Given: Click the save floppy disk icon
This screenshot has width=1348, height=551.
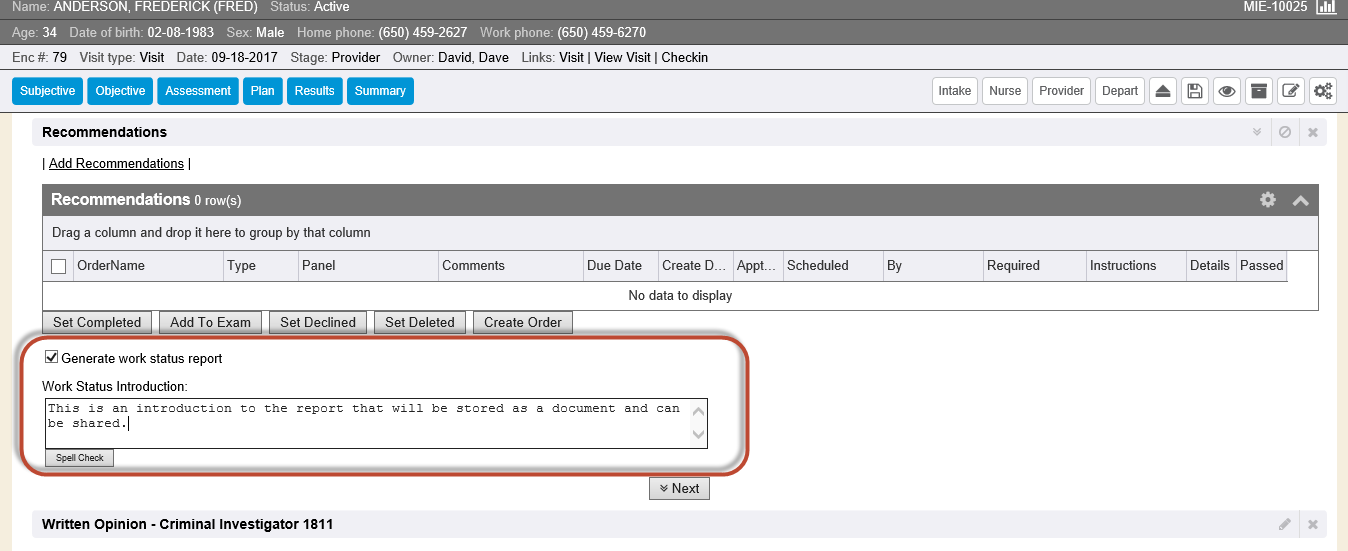Looking at the screenshot, I should tap(1194, 91).
